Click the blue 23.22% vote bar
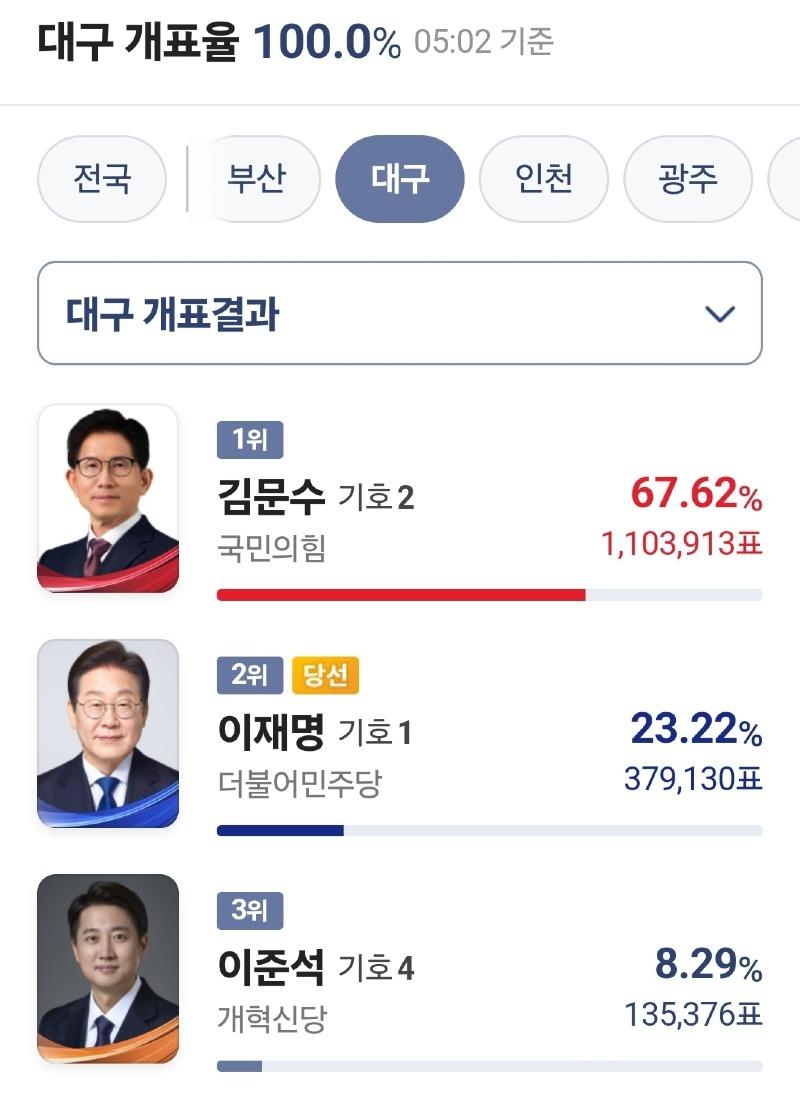This screenshot has height=1094, width=800. (x=280, y=830)
